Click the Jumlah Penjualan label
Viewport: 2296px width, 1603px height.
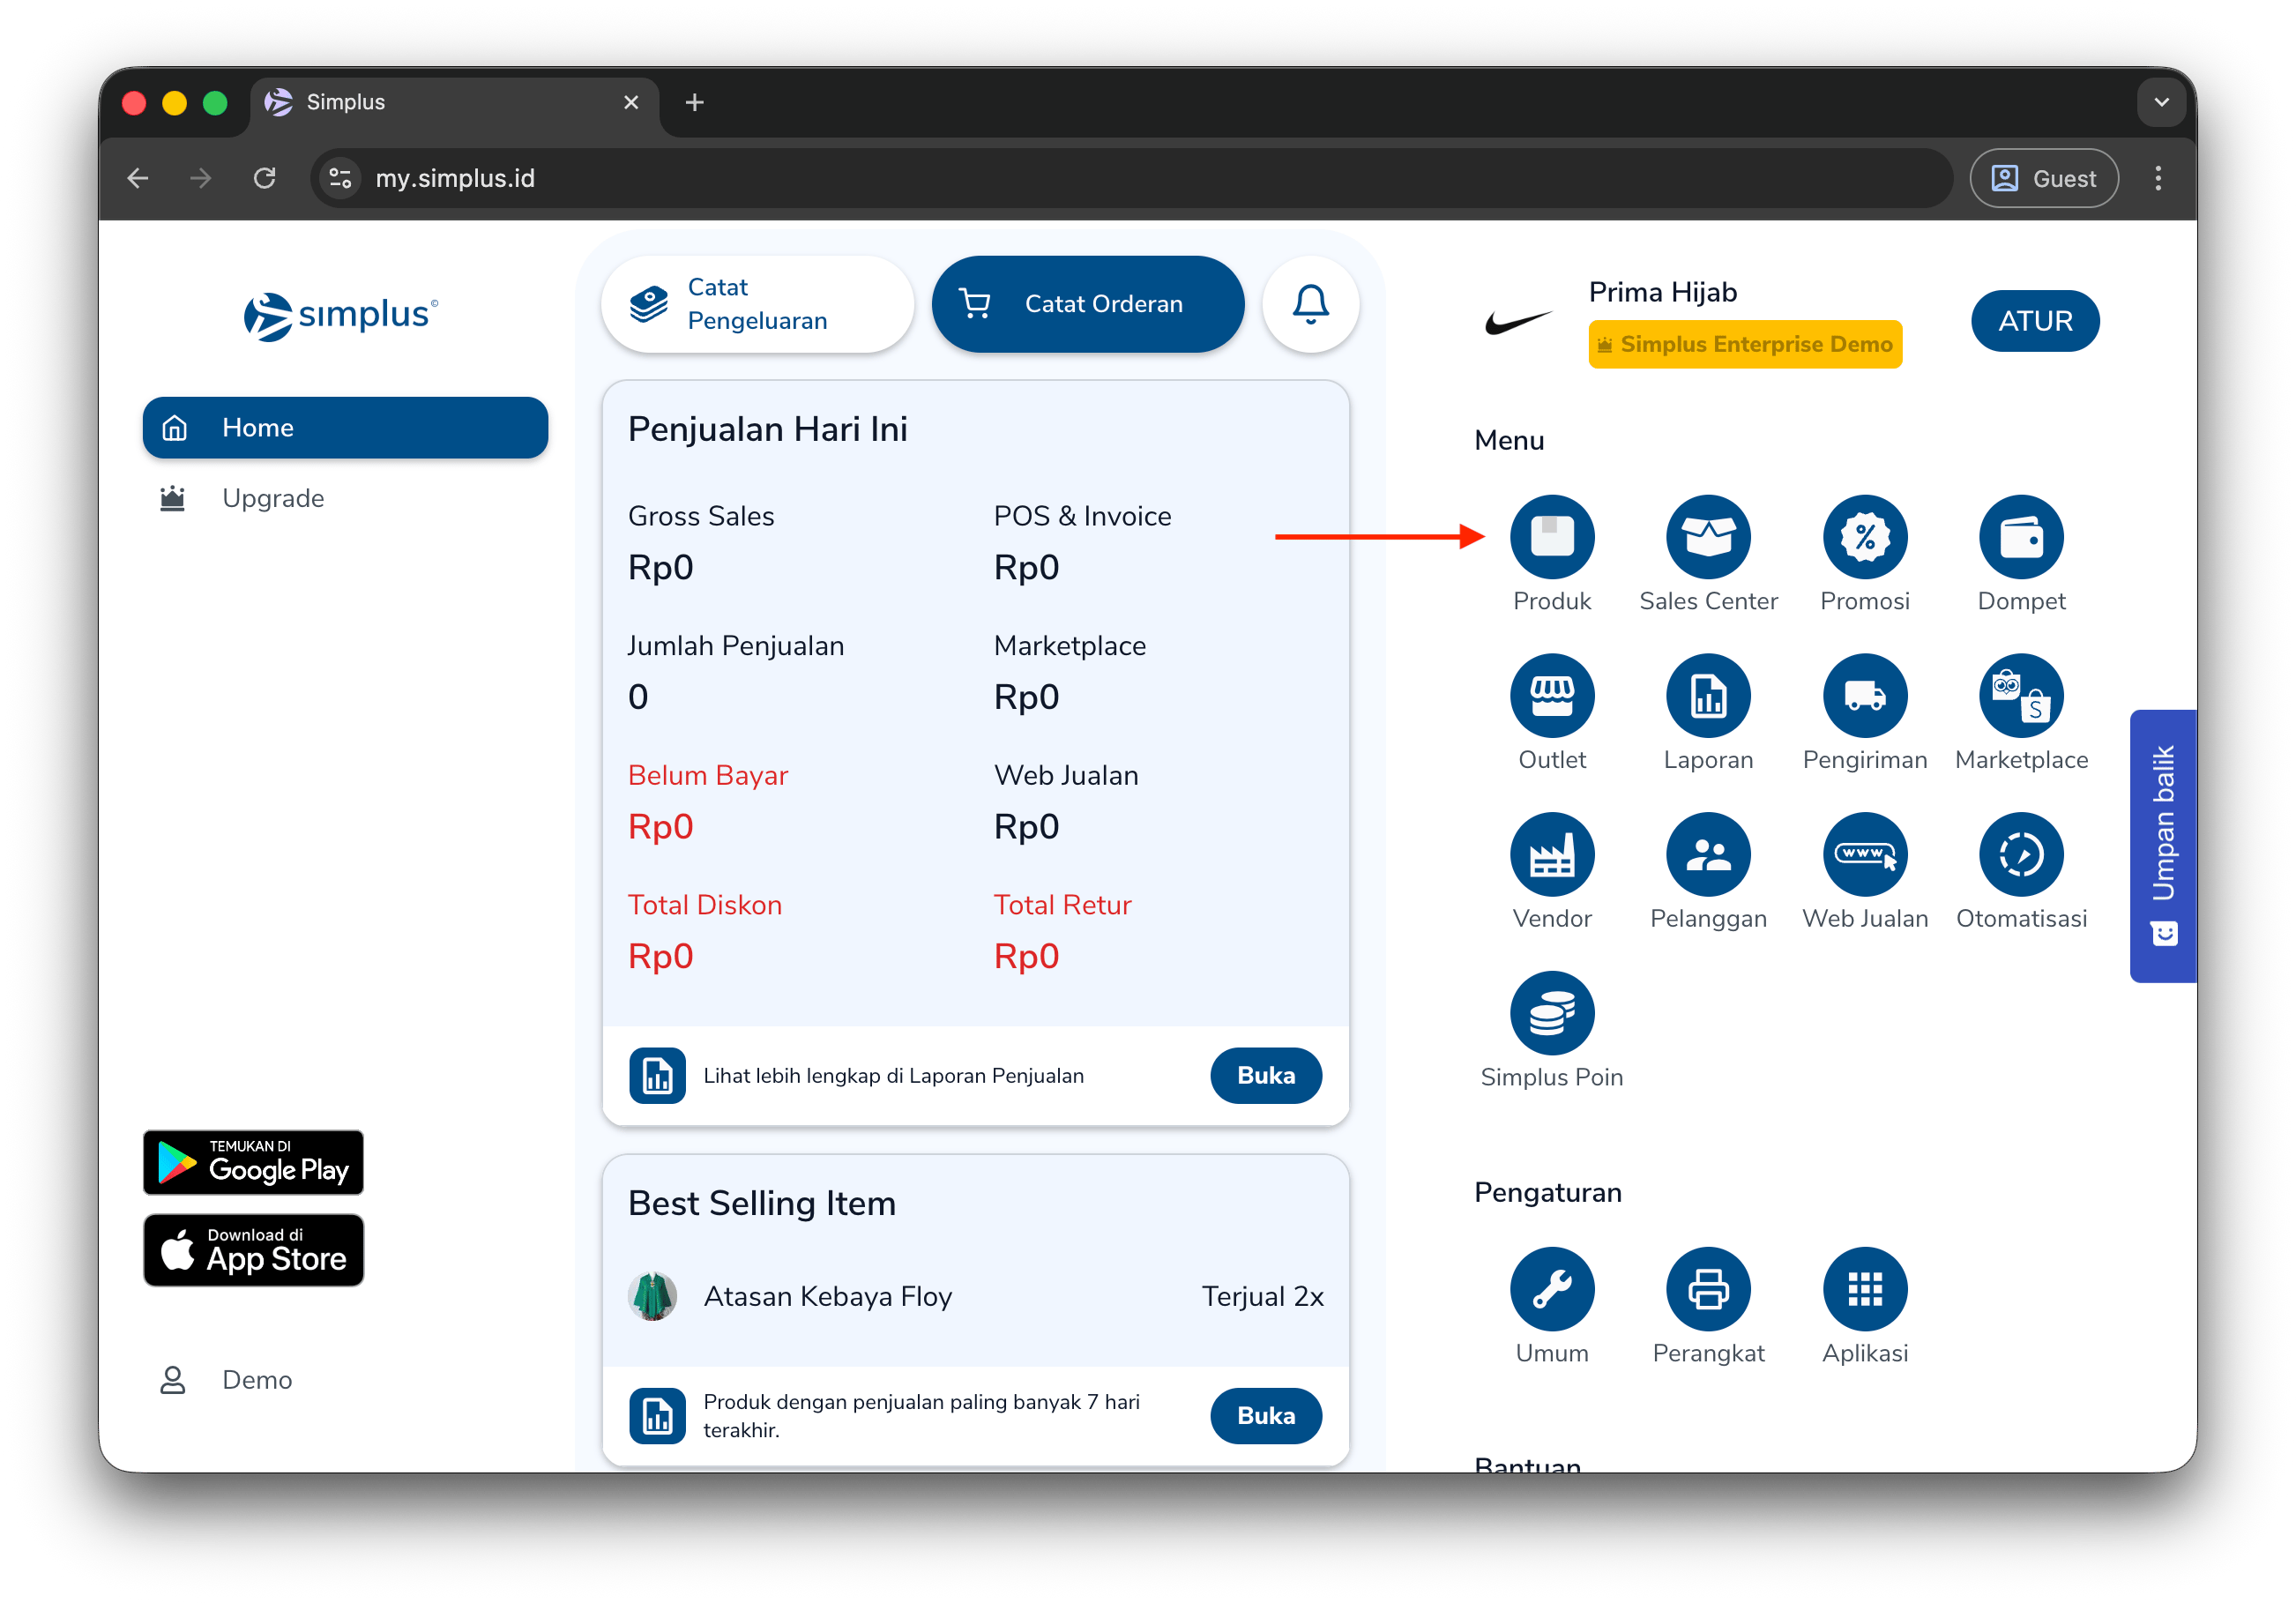tap(736, 646)
